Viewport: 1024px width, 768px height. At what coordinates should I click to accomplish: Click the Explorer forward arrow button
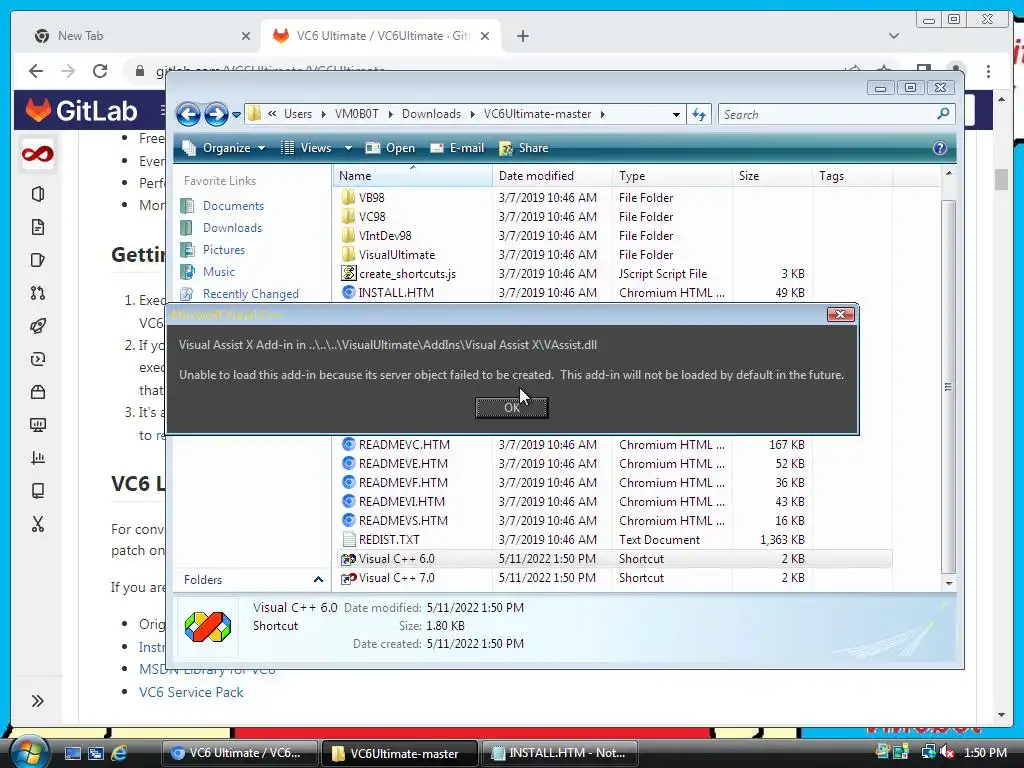click(216, 114)
